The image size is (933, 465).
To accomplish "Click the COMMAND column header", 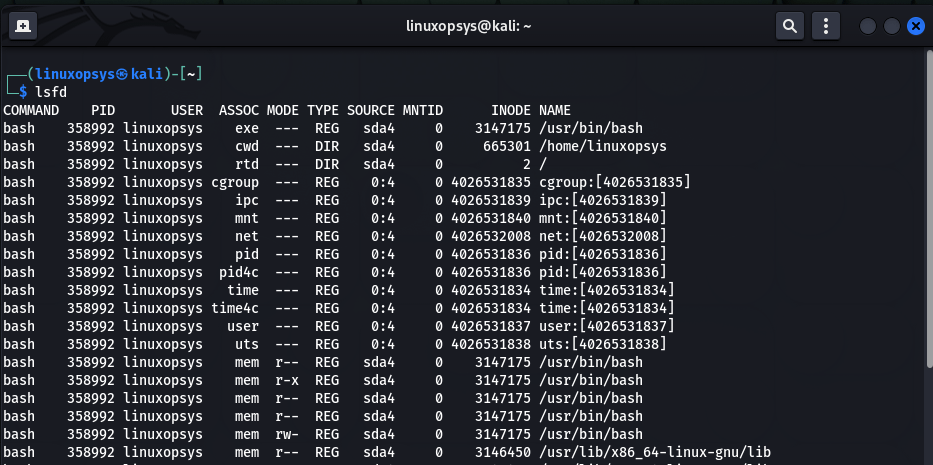I will point(31,110).
